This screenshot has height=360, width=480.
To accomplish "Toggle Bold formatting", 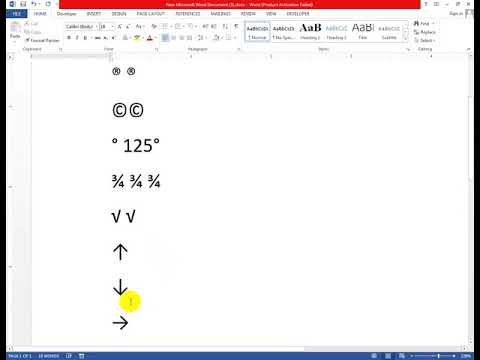I will coord(69,38).
